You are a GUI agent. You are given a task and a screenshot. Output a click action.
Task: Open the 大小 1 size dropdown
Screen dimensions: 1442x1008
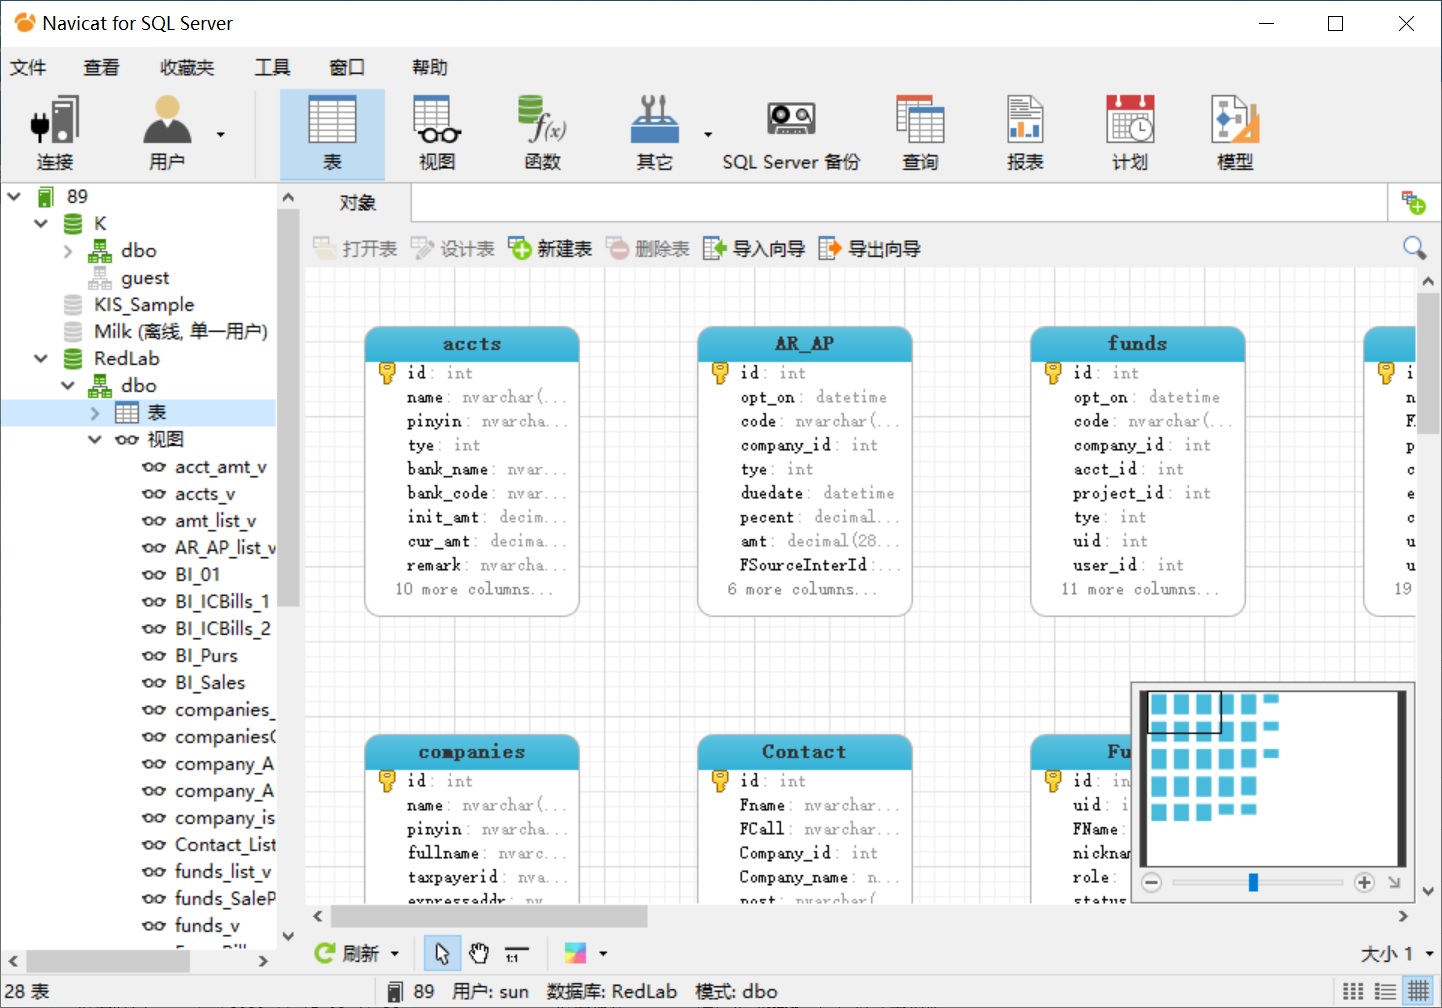1397,954
